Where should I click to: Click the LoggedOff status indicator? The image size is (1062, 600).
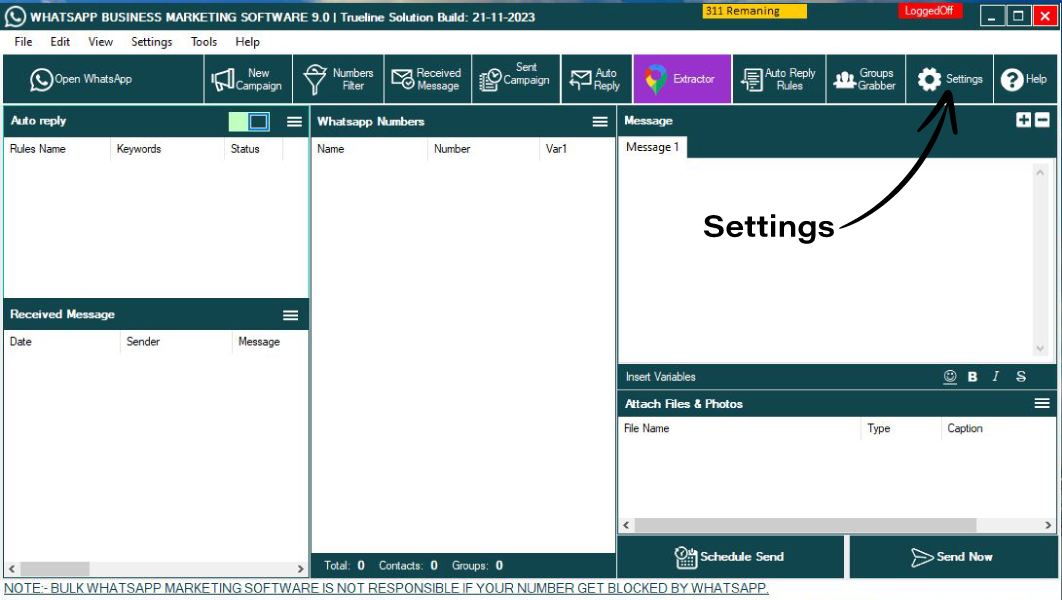coord(929,11)
